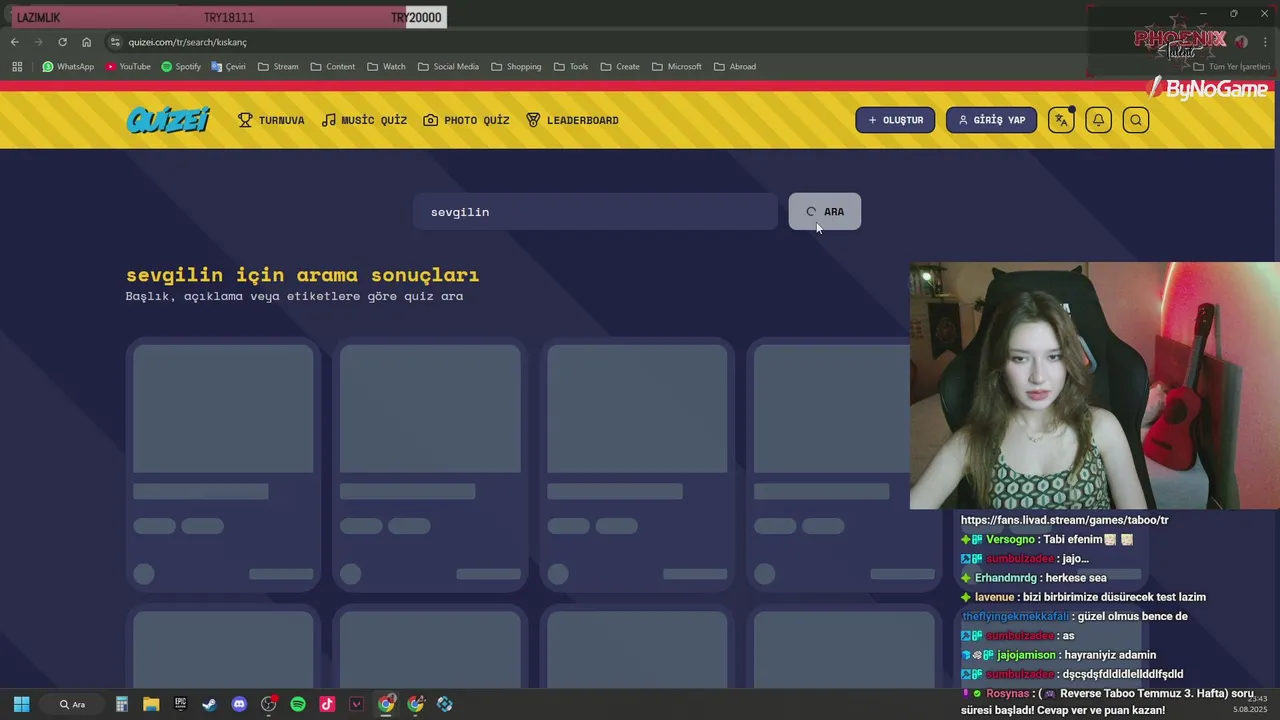Expand the Abroad bookmarks folder

[x=734, y=67]
